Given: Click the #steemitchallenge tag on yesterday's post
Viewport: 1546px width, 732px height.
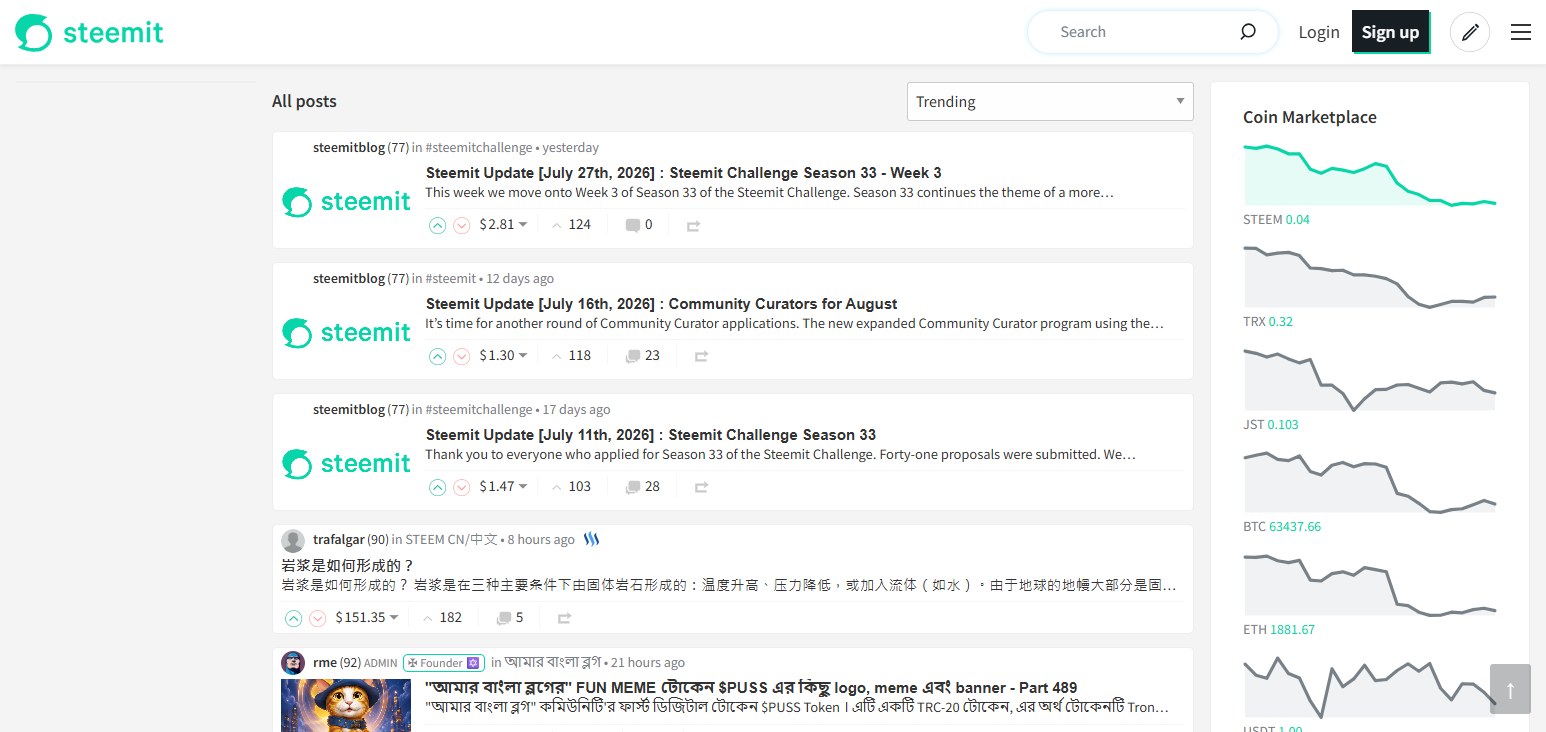Looking at the screenshot, I should pyautogui.click(x=479, y=148).
